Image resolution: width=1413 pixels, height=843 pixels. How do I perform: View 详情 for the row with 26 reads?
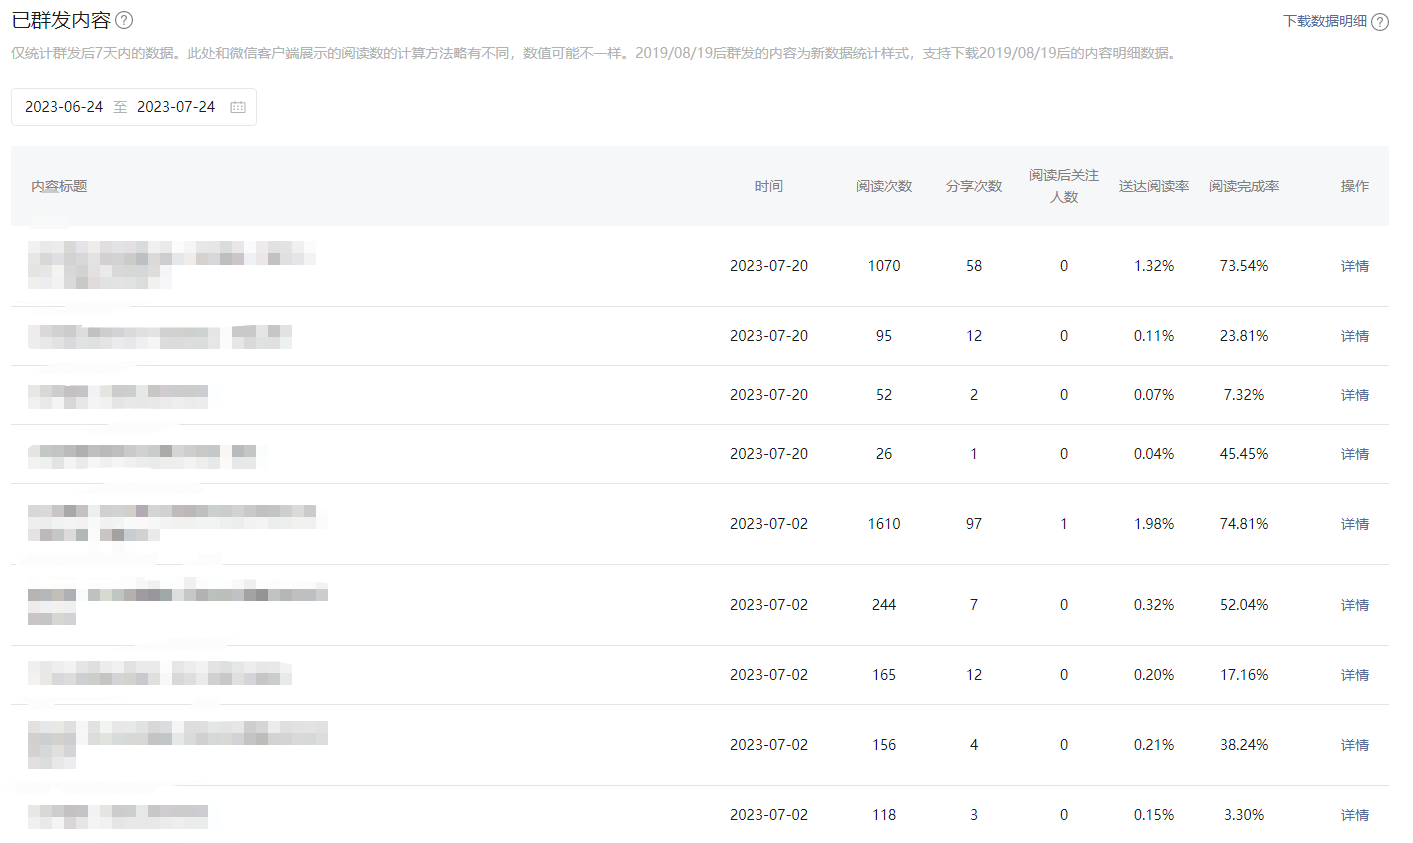coord(1354,454)
